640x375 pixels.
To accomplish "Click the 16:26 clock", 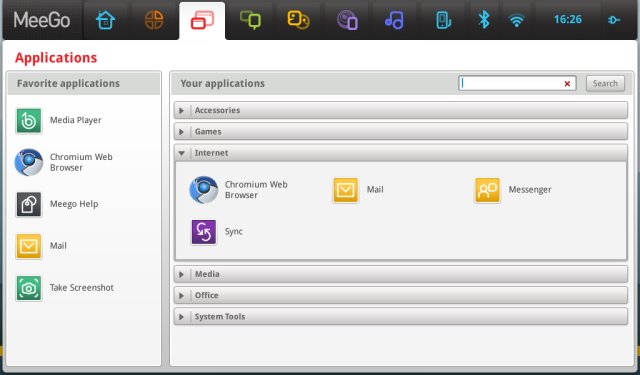I will (x=567, y=19).
